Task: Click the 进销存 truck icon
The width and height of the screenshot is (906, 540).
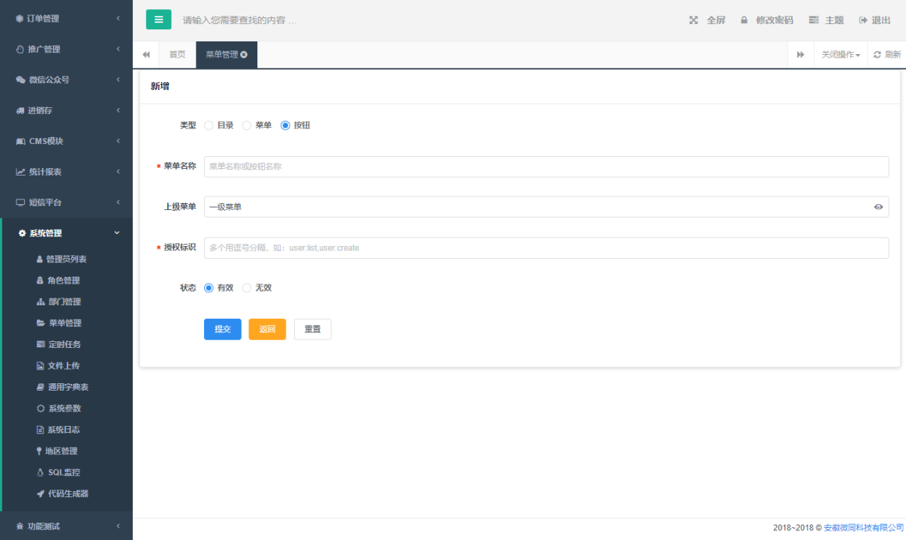Action: [20, 110]
